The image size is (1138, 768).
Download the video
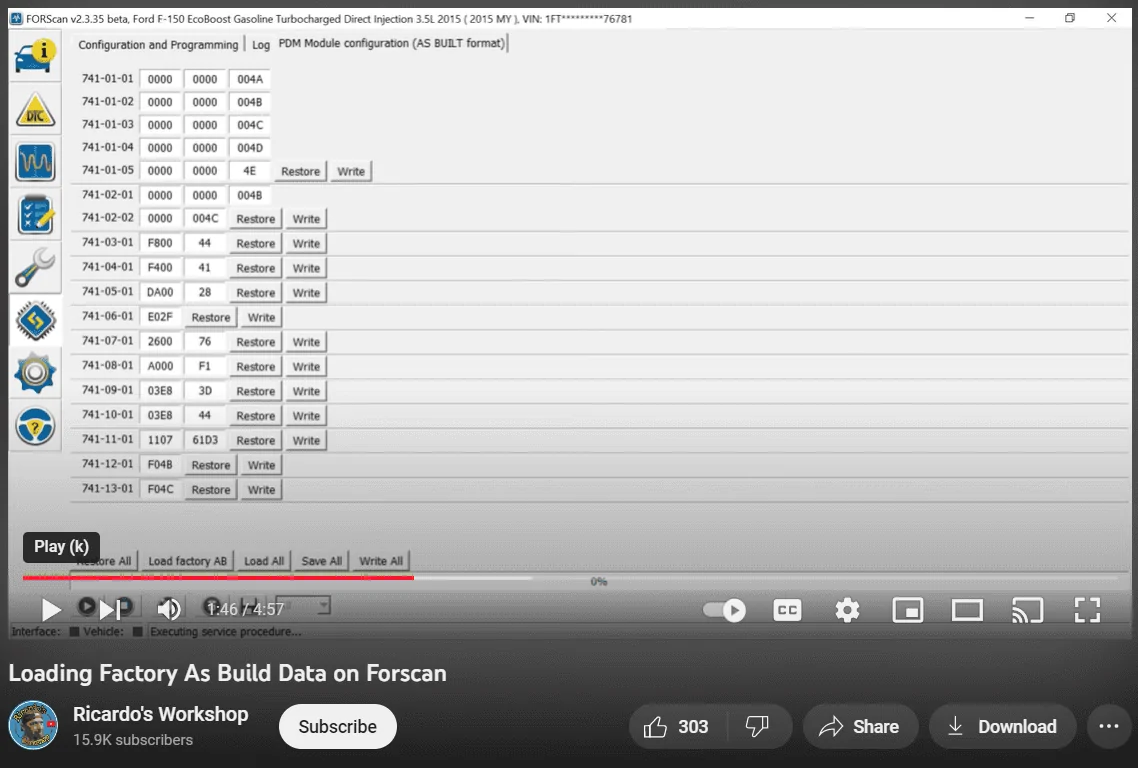[x=1002, y=727]
